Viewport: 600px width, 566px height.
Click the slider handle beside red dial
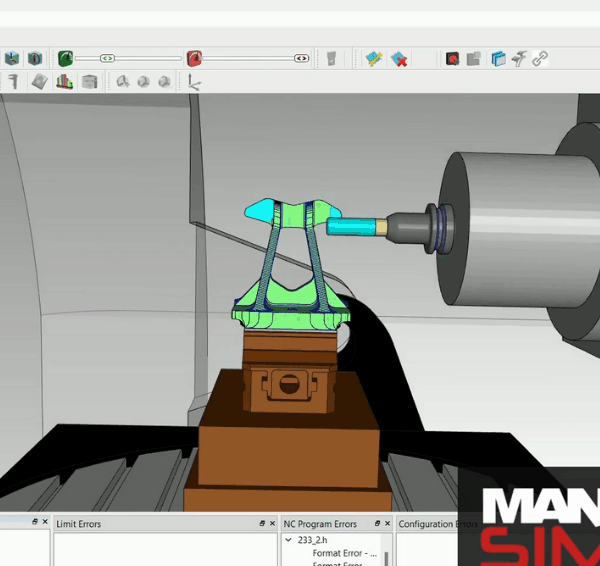301,59
